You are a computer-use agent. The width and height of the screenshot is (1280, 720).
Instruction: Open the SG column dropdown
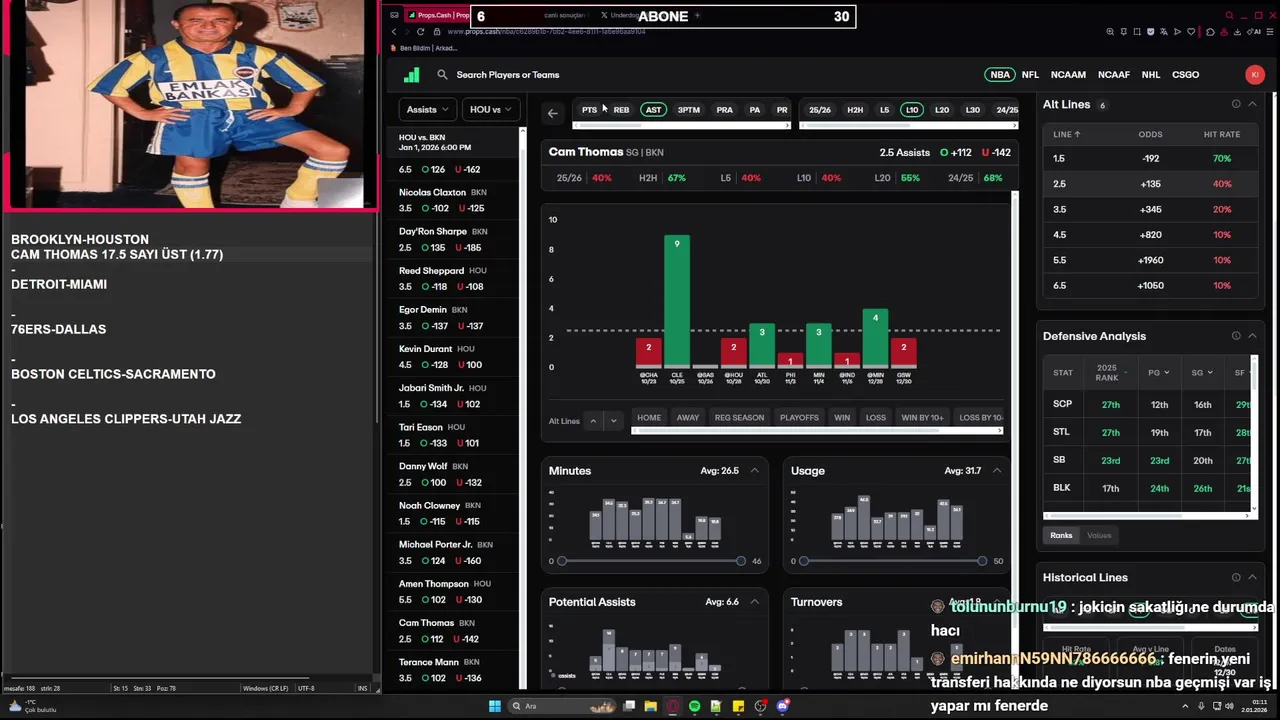pyautogui.click(x=1201, y=373)
